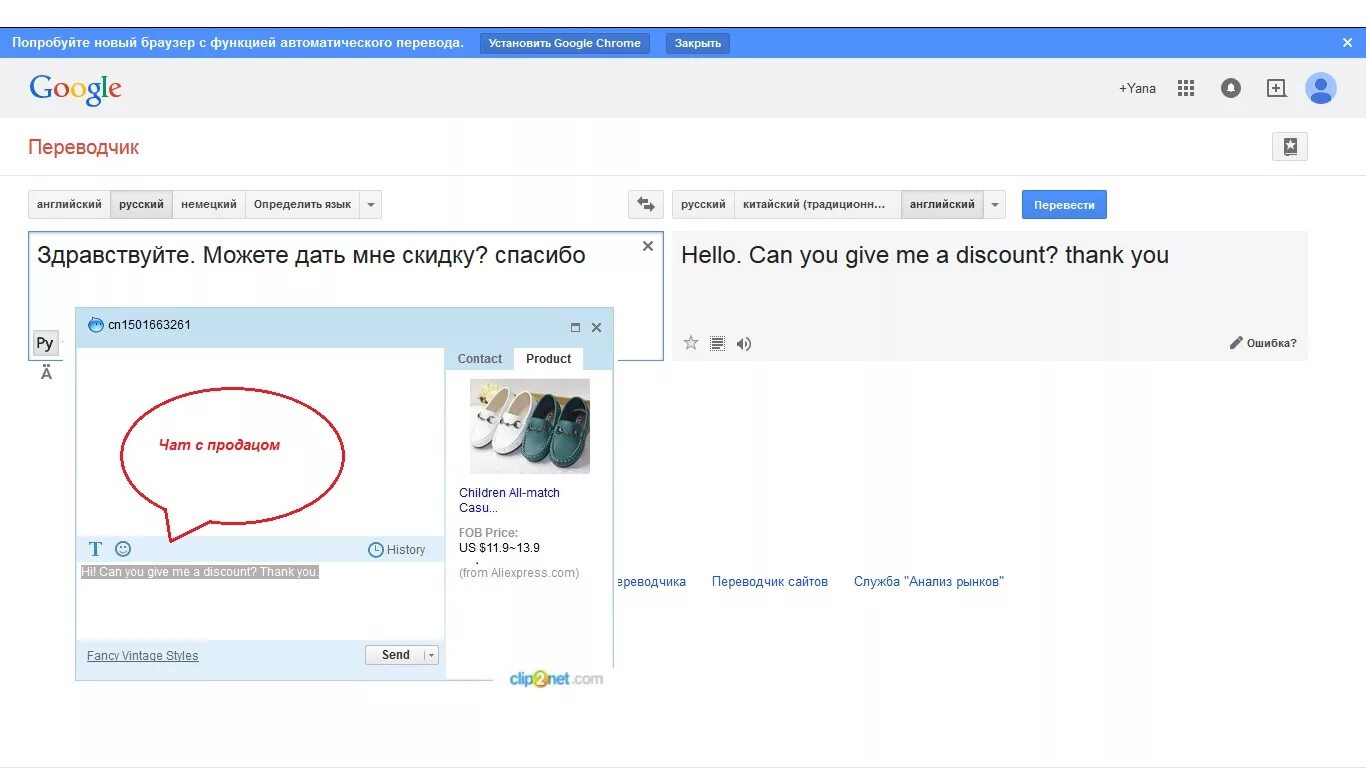Open 'Переводчик сайтов' link

770,581
